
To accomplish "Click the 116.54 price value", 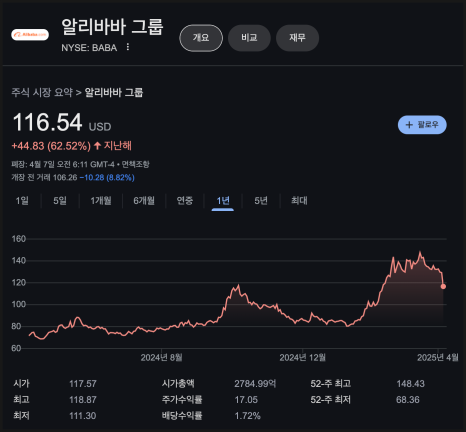I will pyautogui.click(x=47, y=122).
